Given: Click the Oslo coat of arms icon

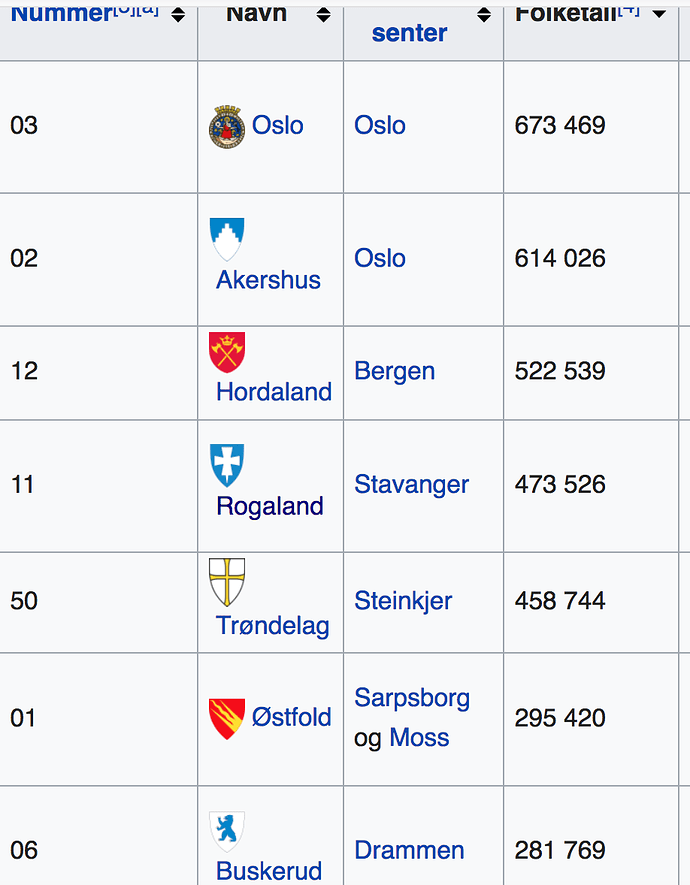Looking at the screenshot, I should pos(227,127).
